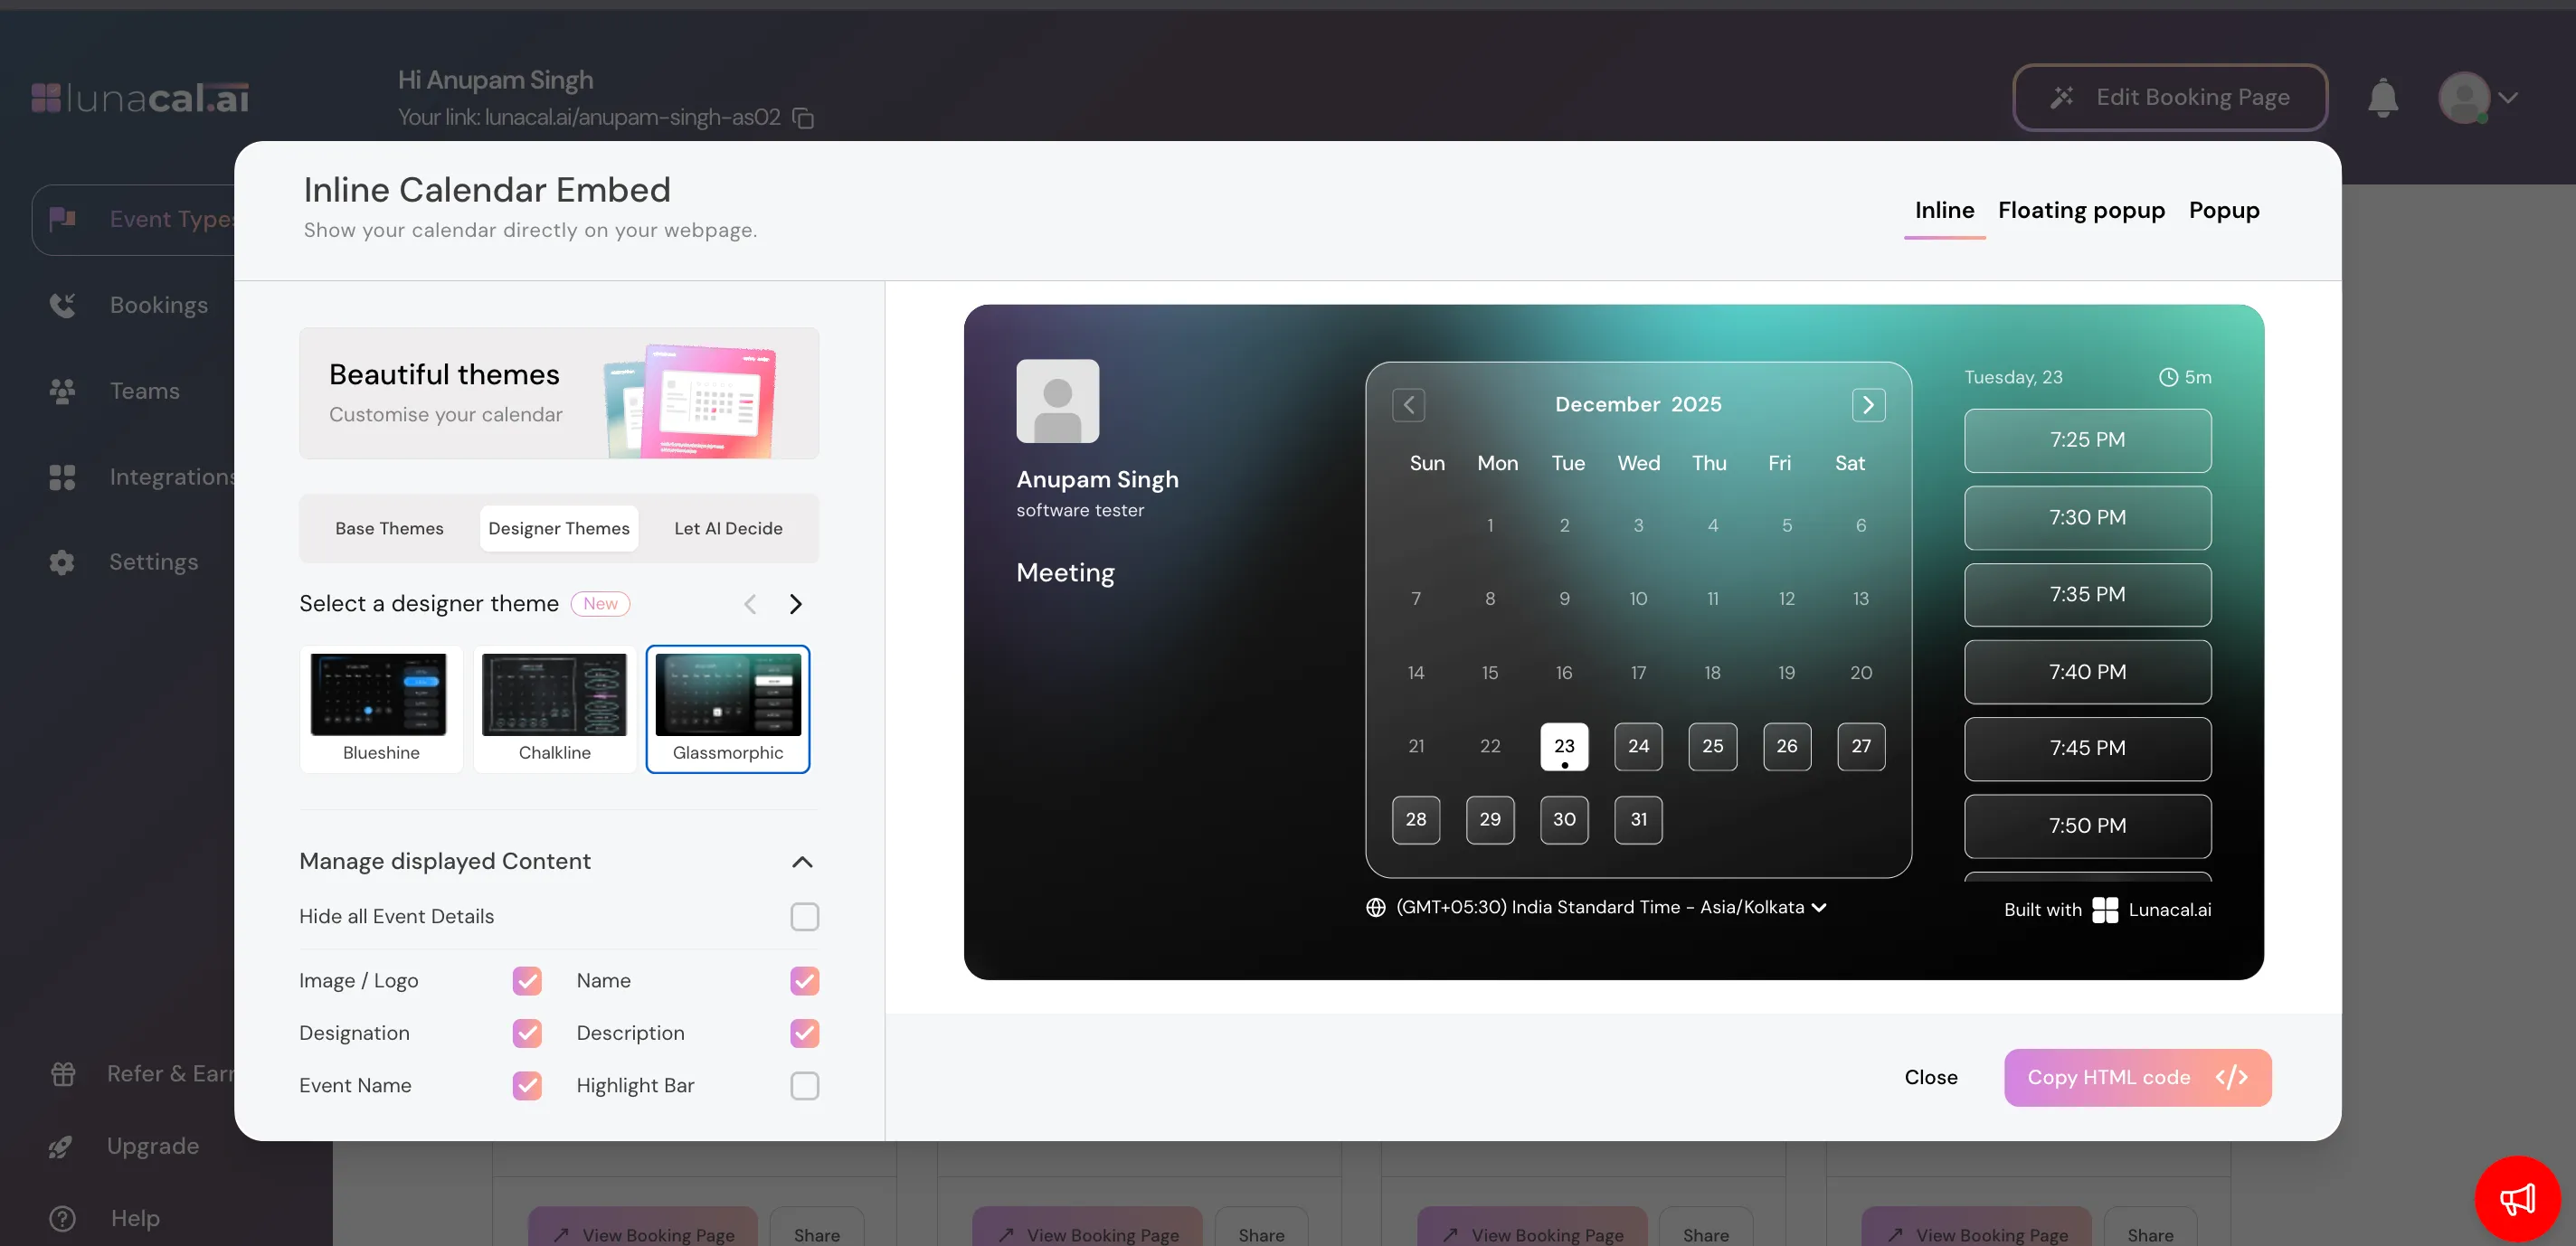Screen dimensions: 2576x1246
Task: Go to previous month in calendar
Action: [x=1408, y=405]
